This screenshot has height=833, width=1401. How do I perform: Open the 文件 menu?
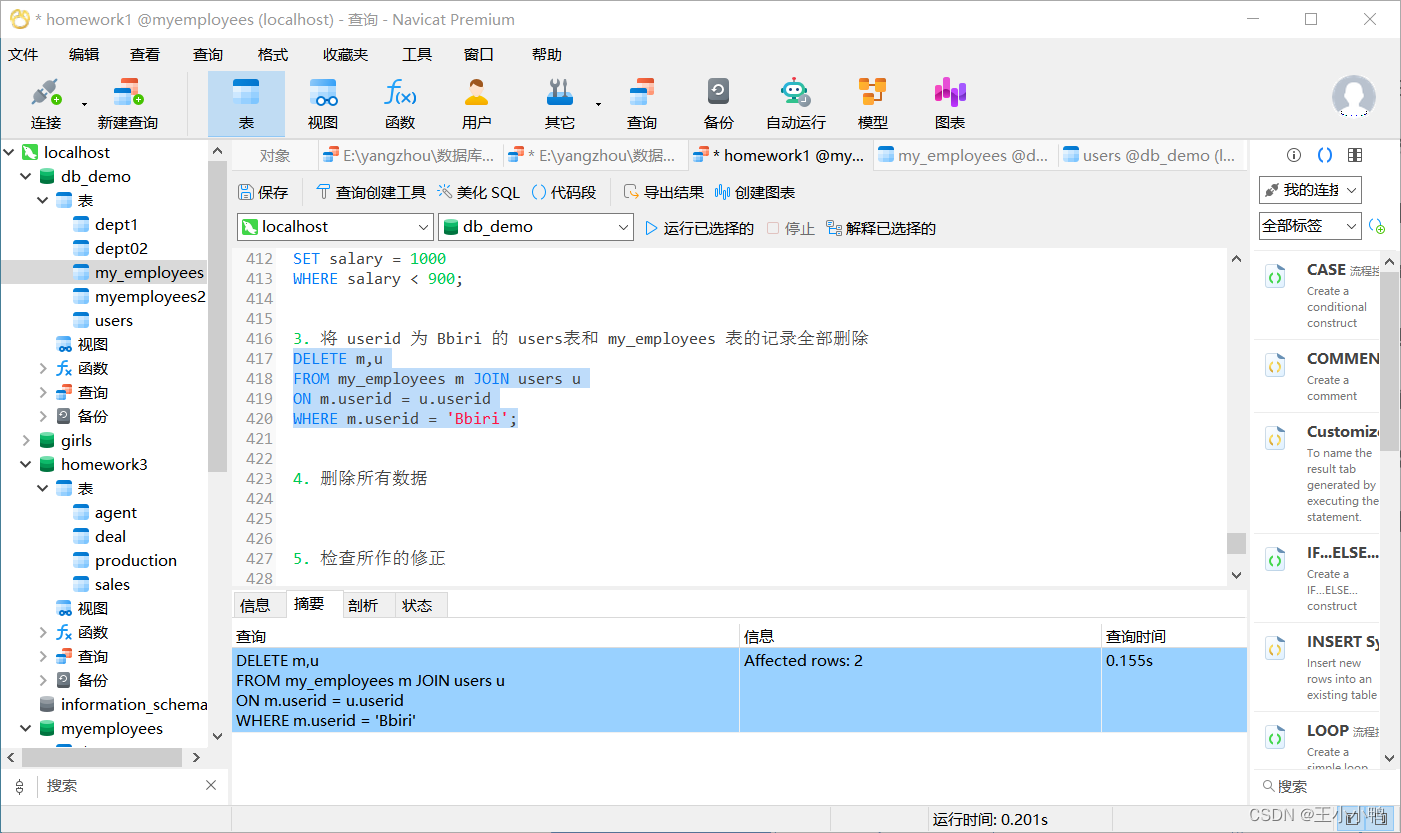coord(23,55)
